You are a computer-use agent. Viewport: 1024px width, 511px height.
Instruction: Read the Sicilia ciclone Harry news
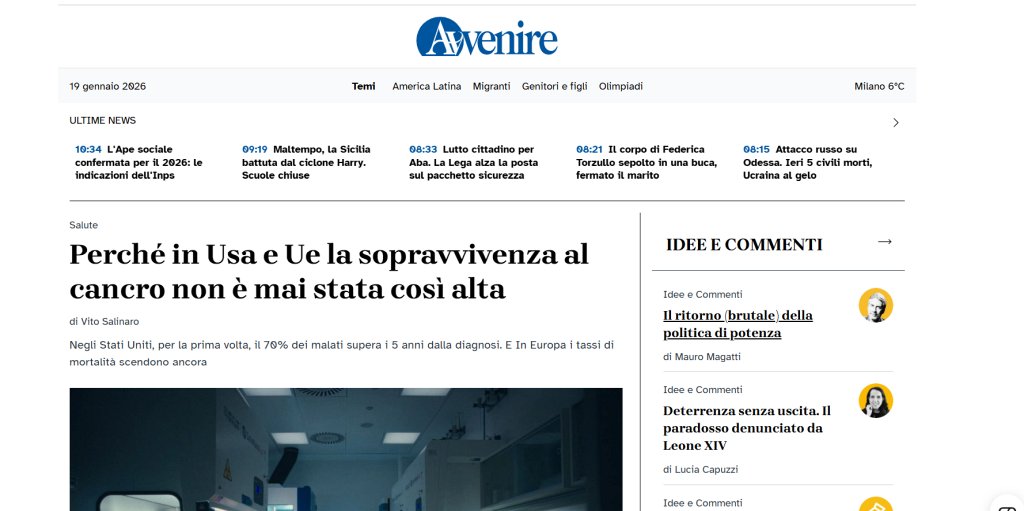[306, 162]
